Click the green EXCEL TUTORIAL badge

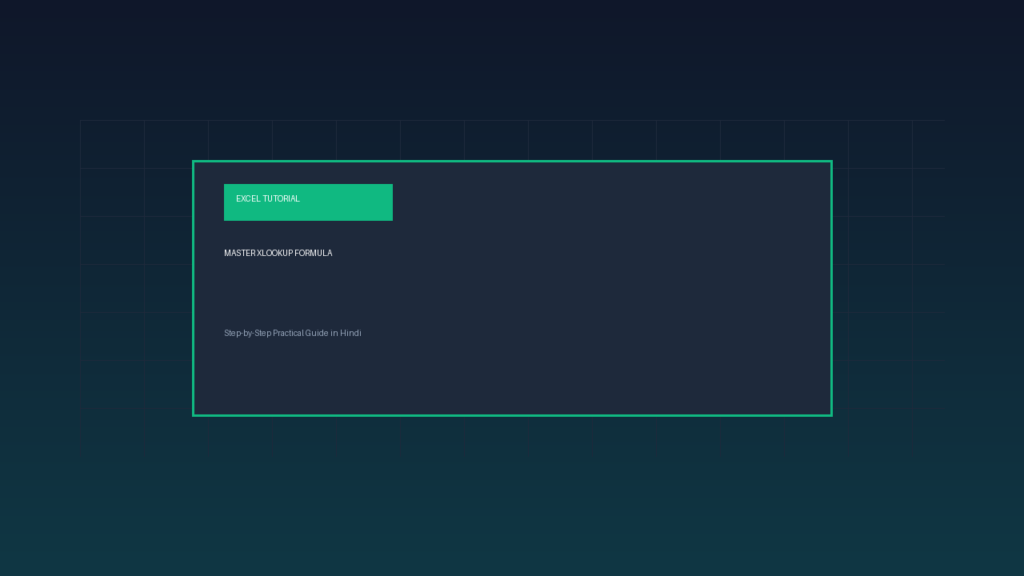308,202
